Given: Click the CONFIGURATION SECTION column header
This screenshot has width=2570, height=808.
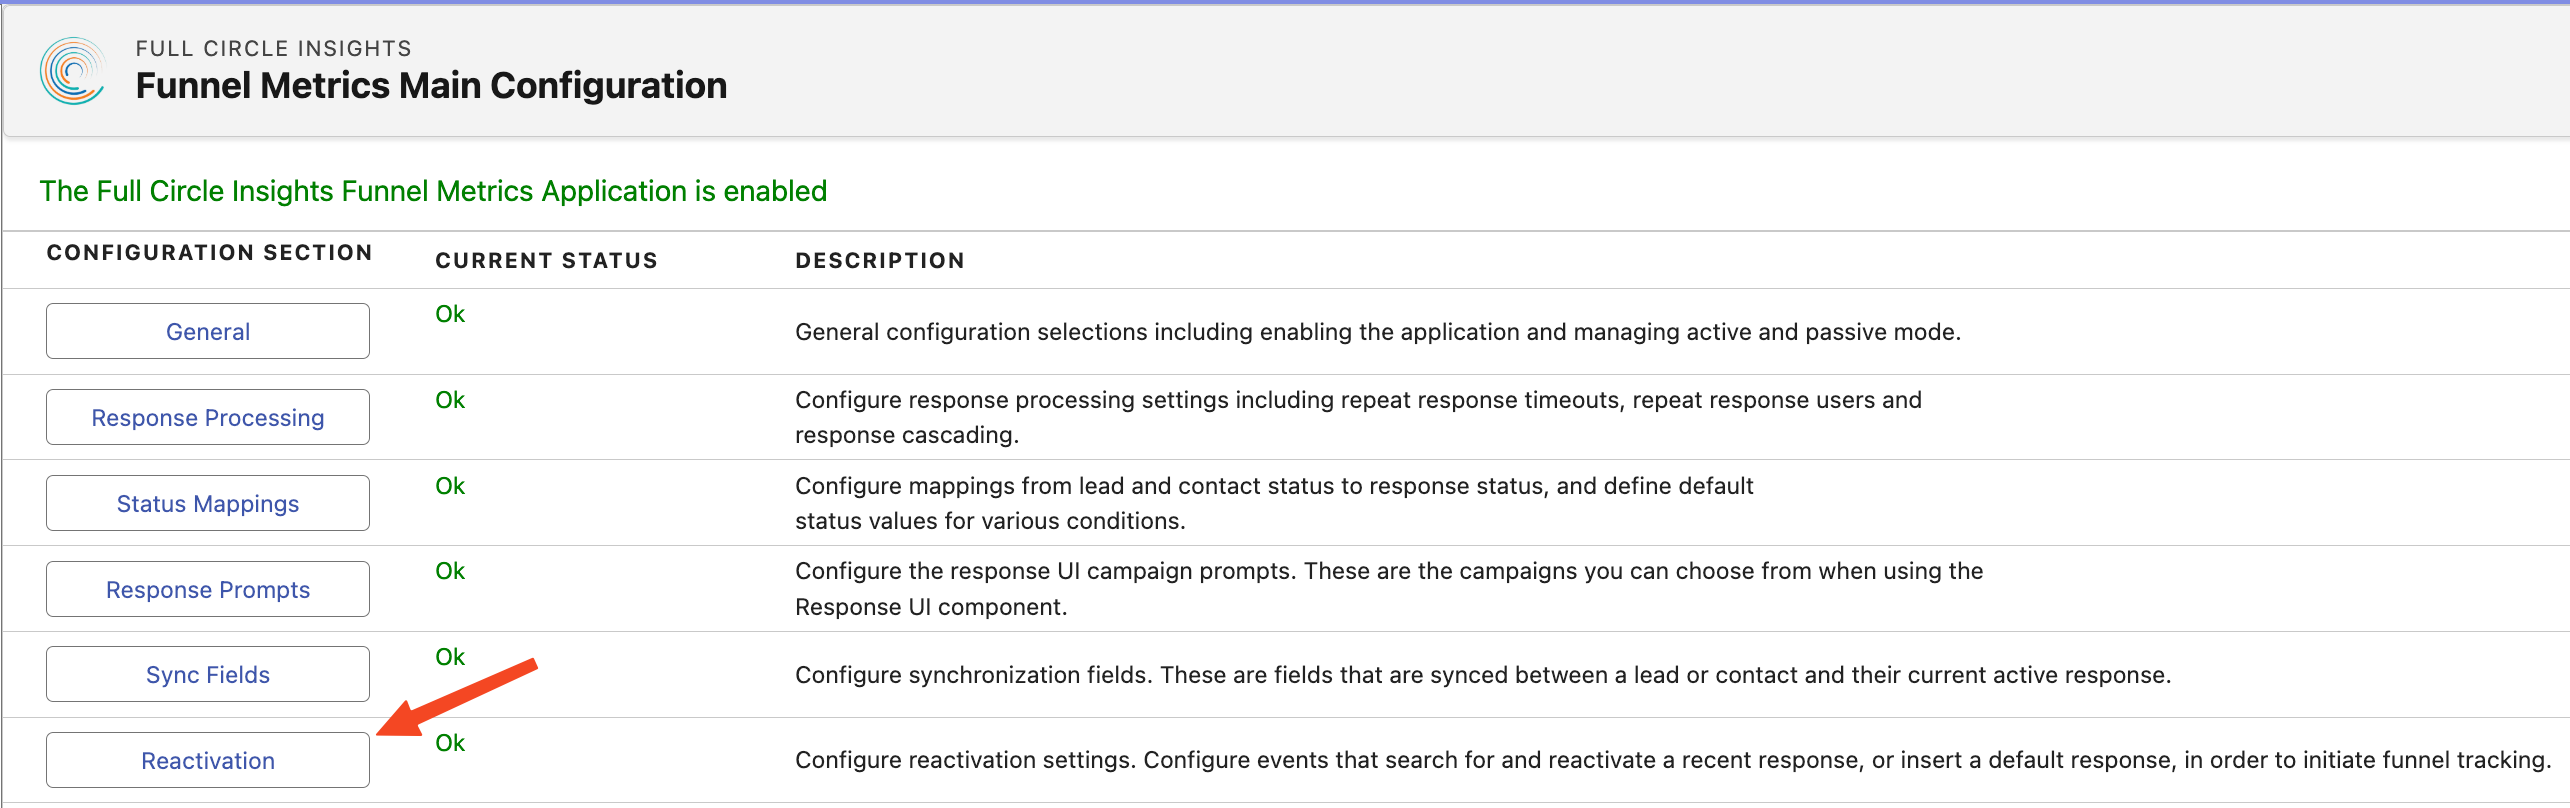Looking at the screenshot, I should tap(209, 253).
